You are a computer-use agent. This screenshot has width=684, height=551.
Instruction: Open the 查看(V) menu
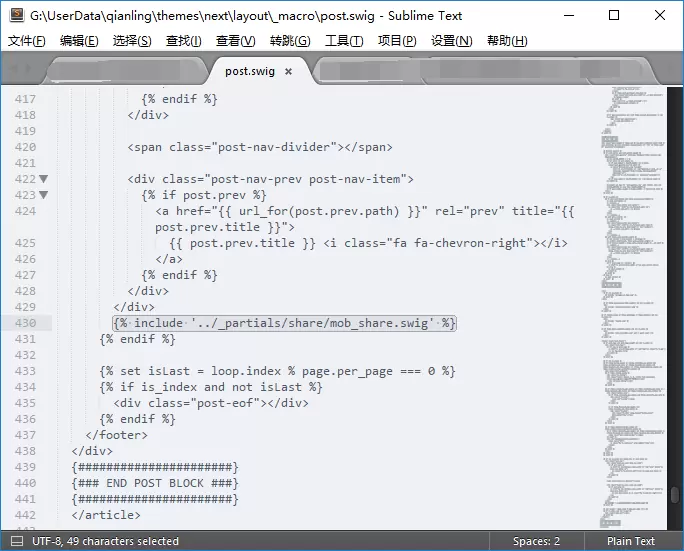235,41
